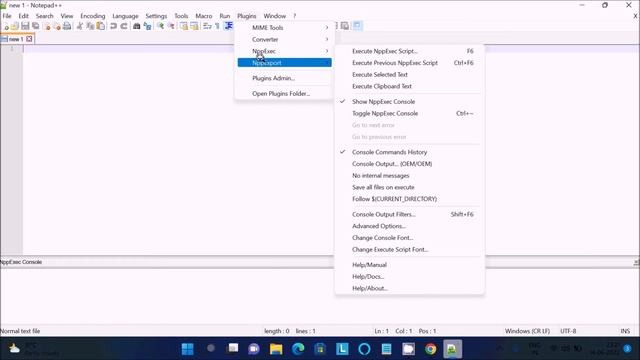Screen dimensions: 640x360
Task: Open the Encoding menu
Action: pyautogui.click(x=93, y=16)
